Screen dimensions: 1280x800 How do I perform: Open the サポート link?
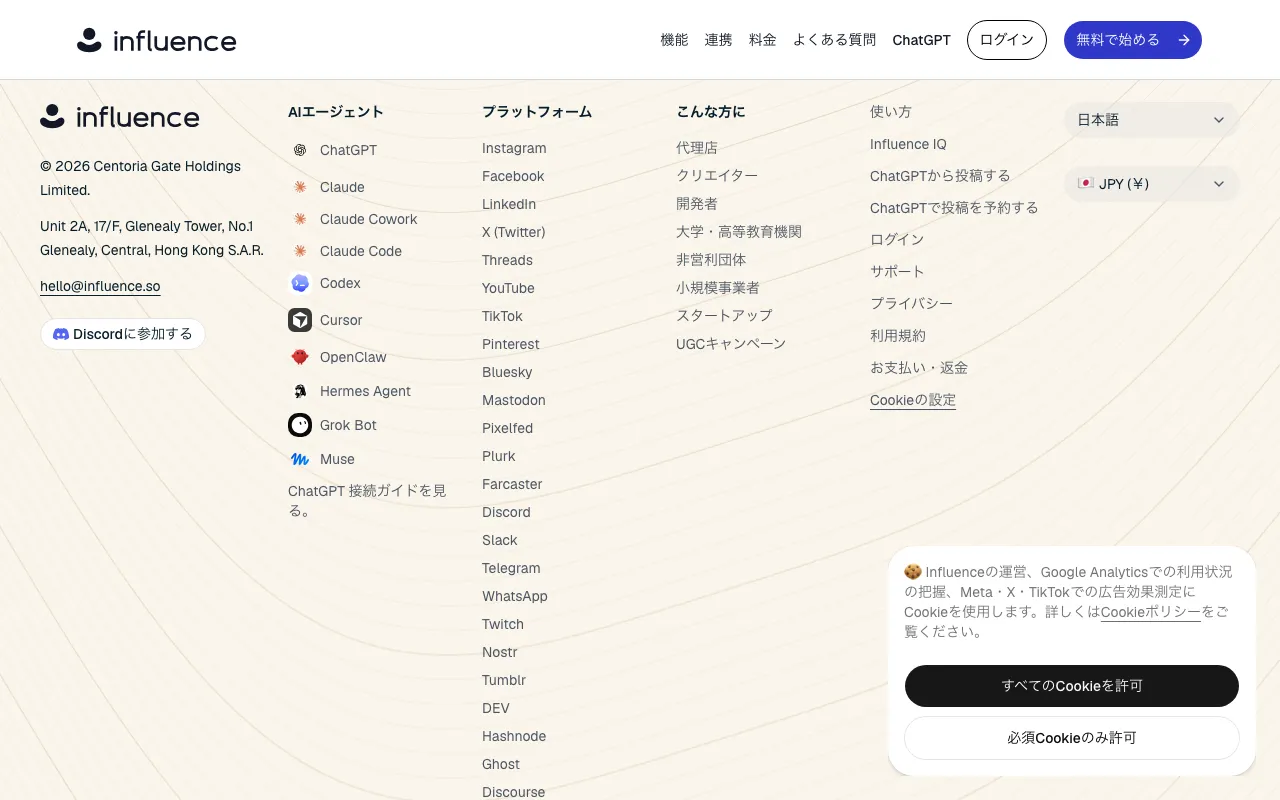click(897, 272)
